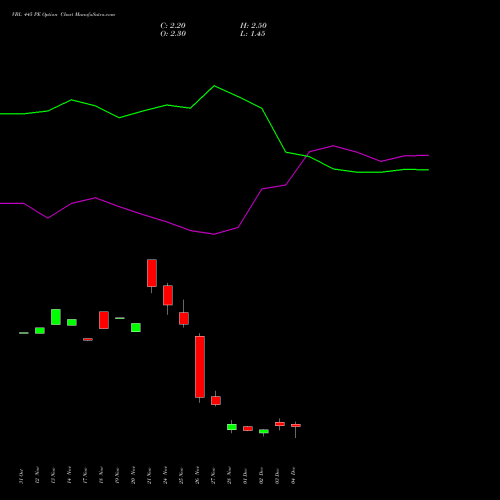
Task: Click the "27 Nov" date axis label
Action: pos(213,475)
